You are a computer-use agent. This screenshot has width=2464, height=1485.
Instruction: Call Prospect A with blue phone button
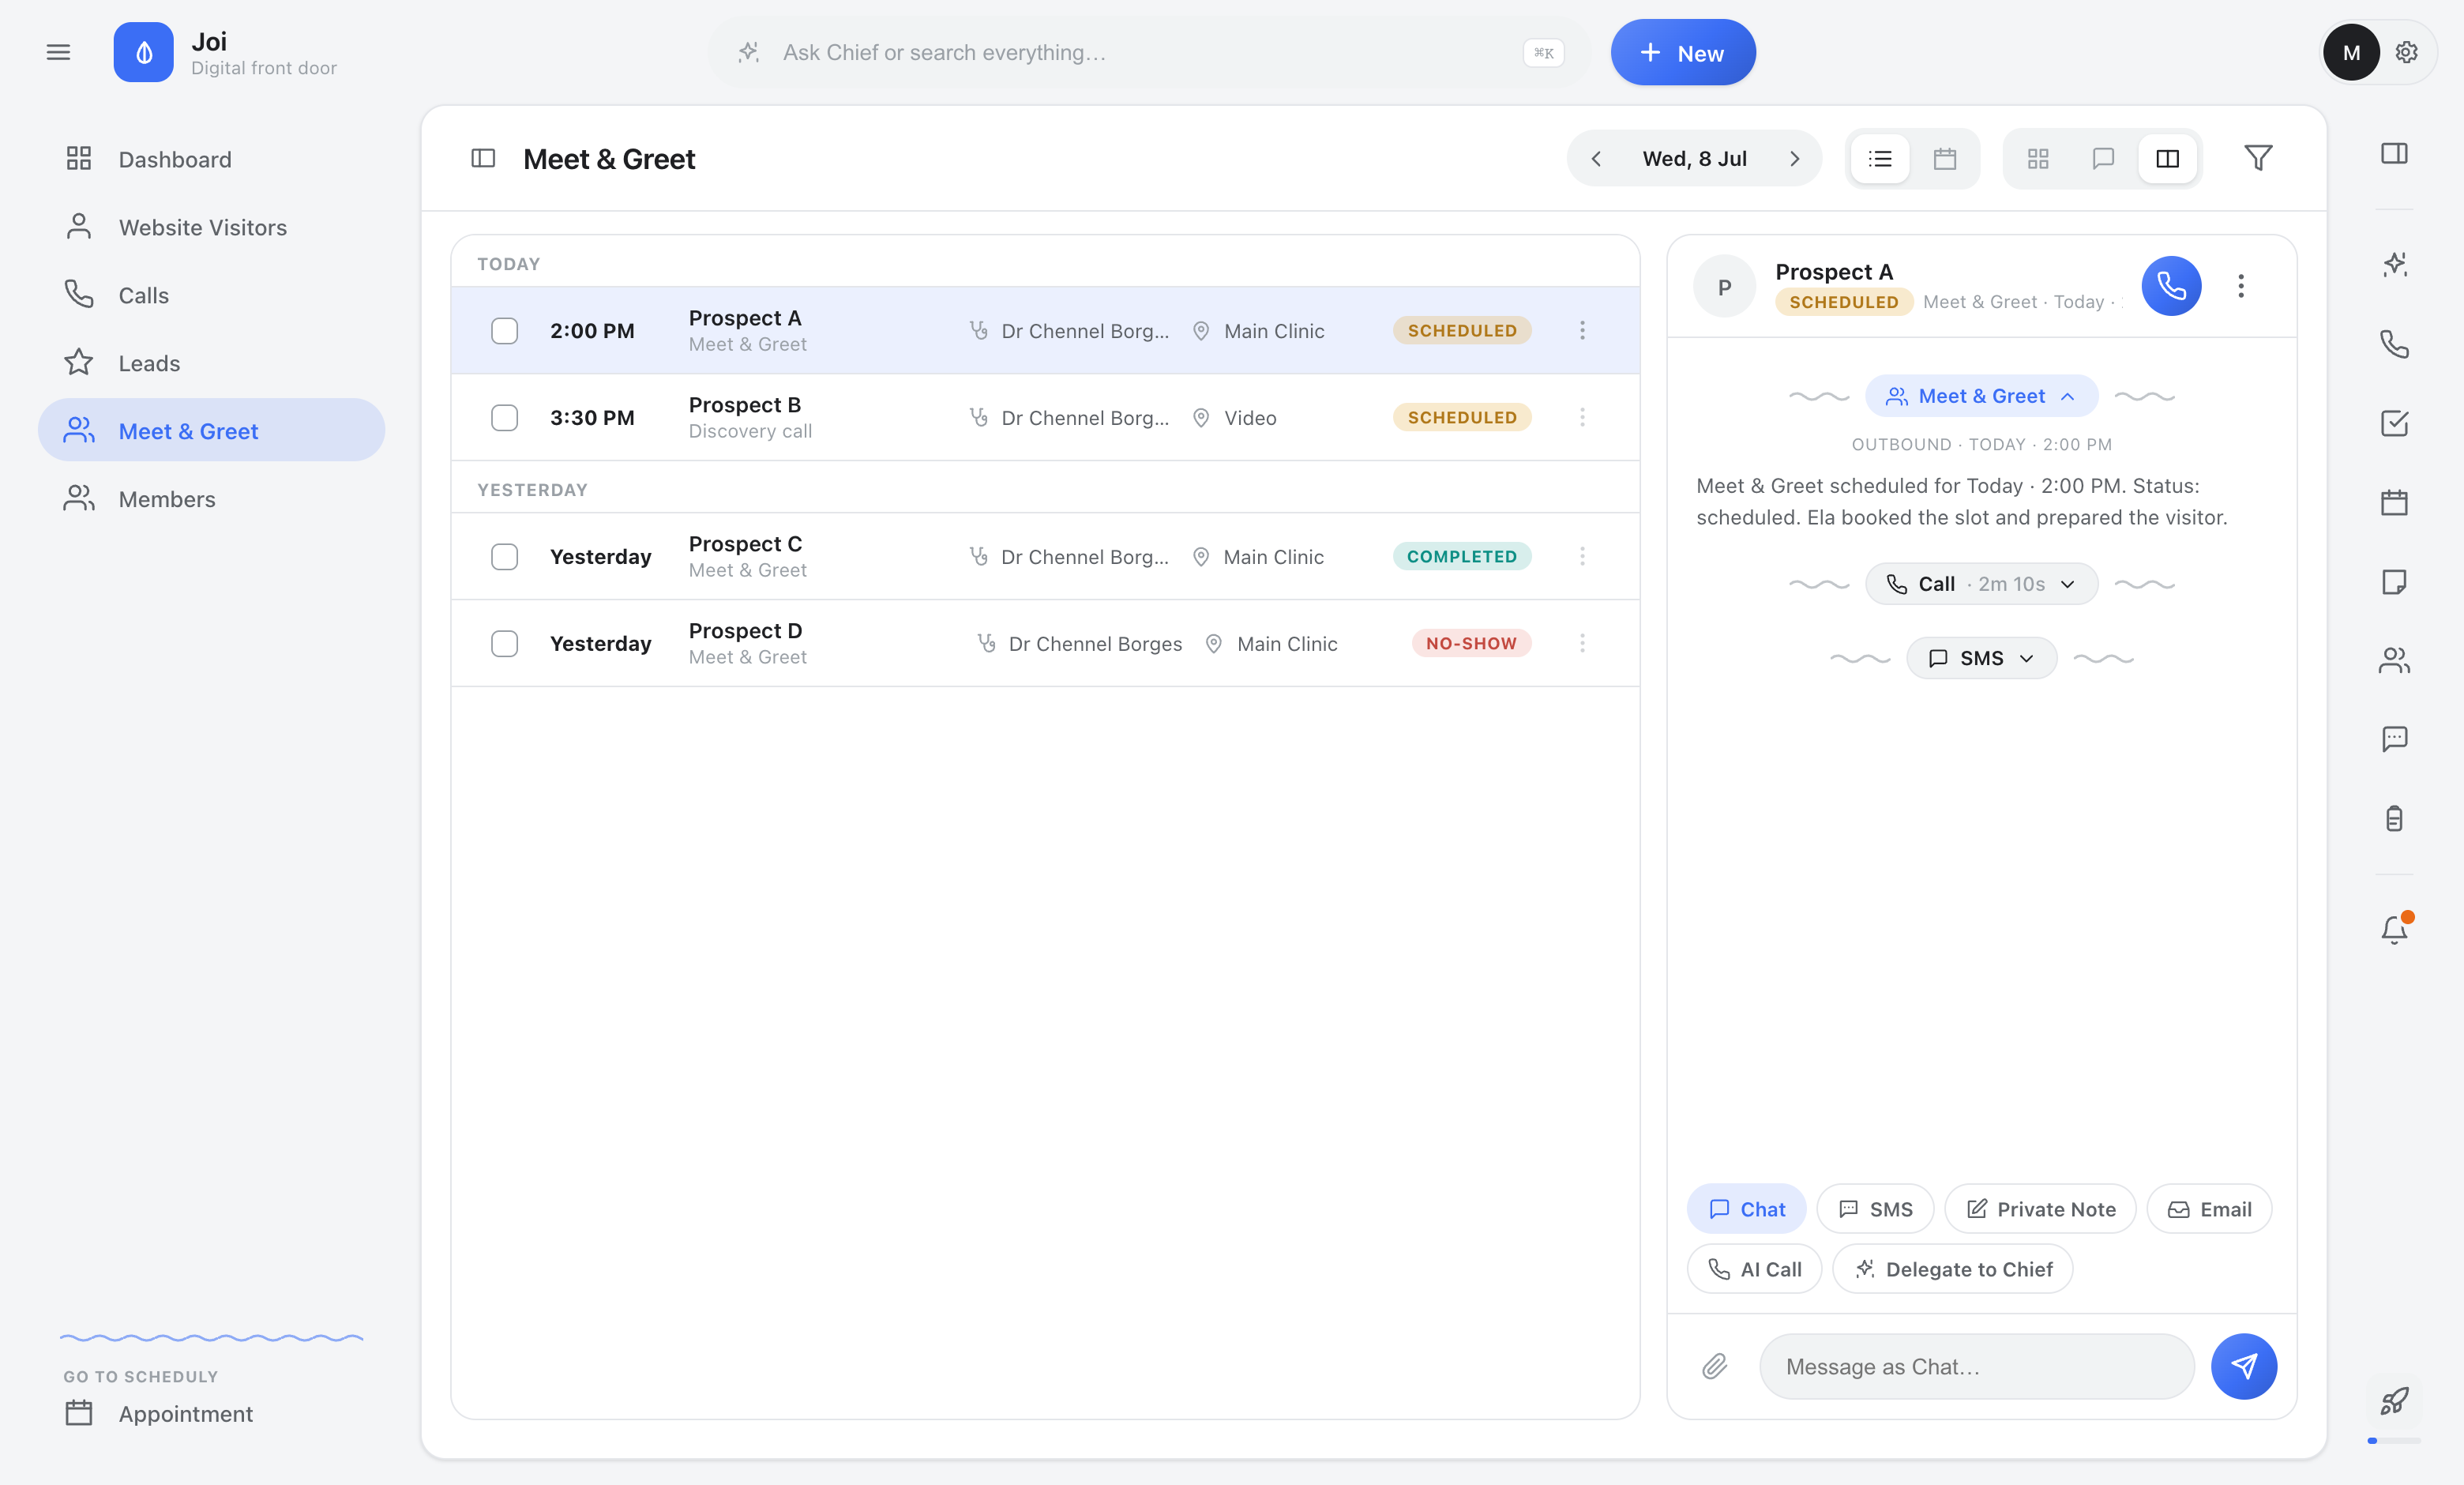[x=2171, y=286]
